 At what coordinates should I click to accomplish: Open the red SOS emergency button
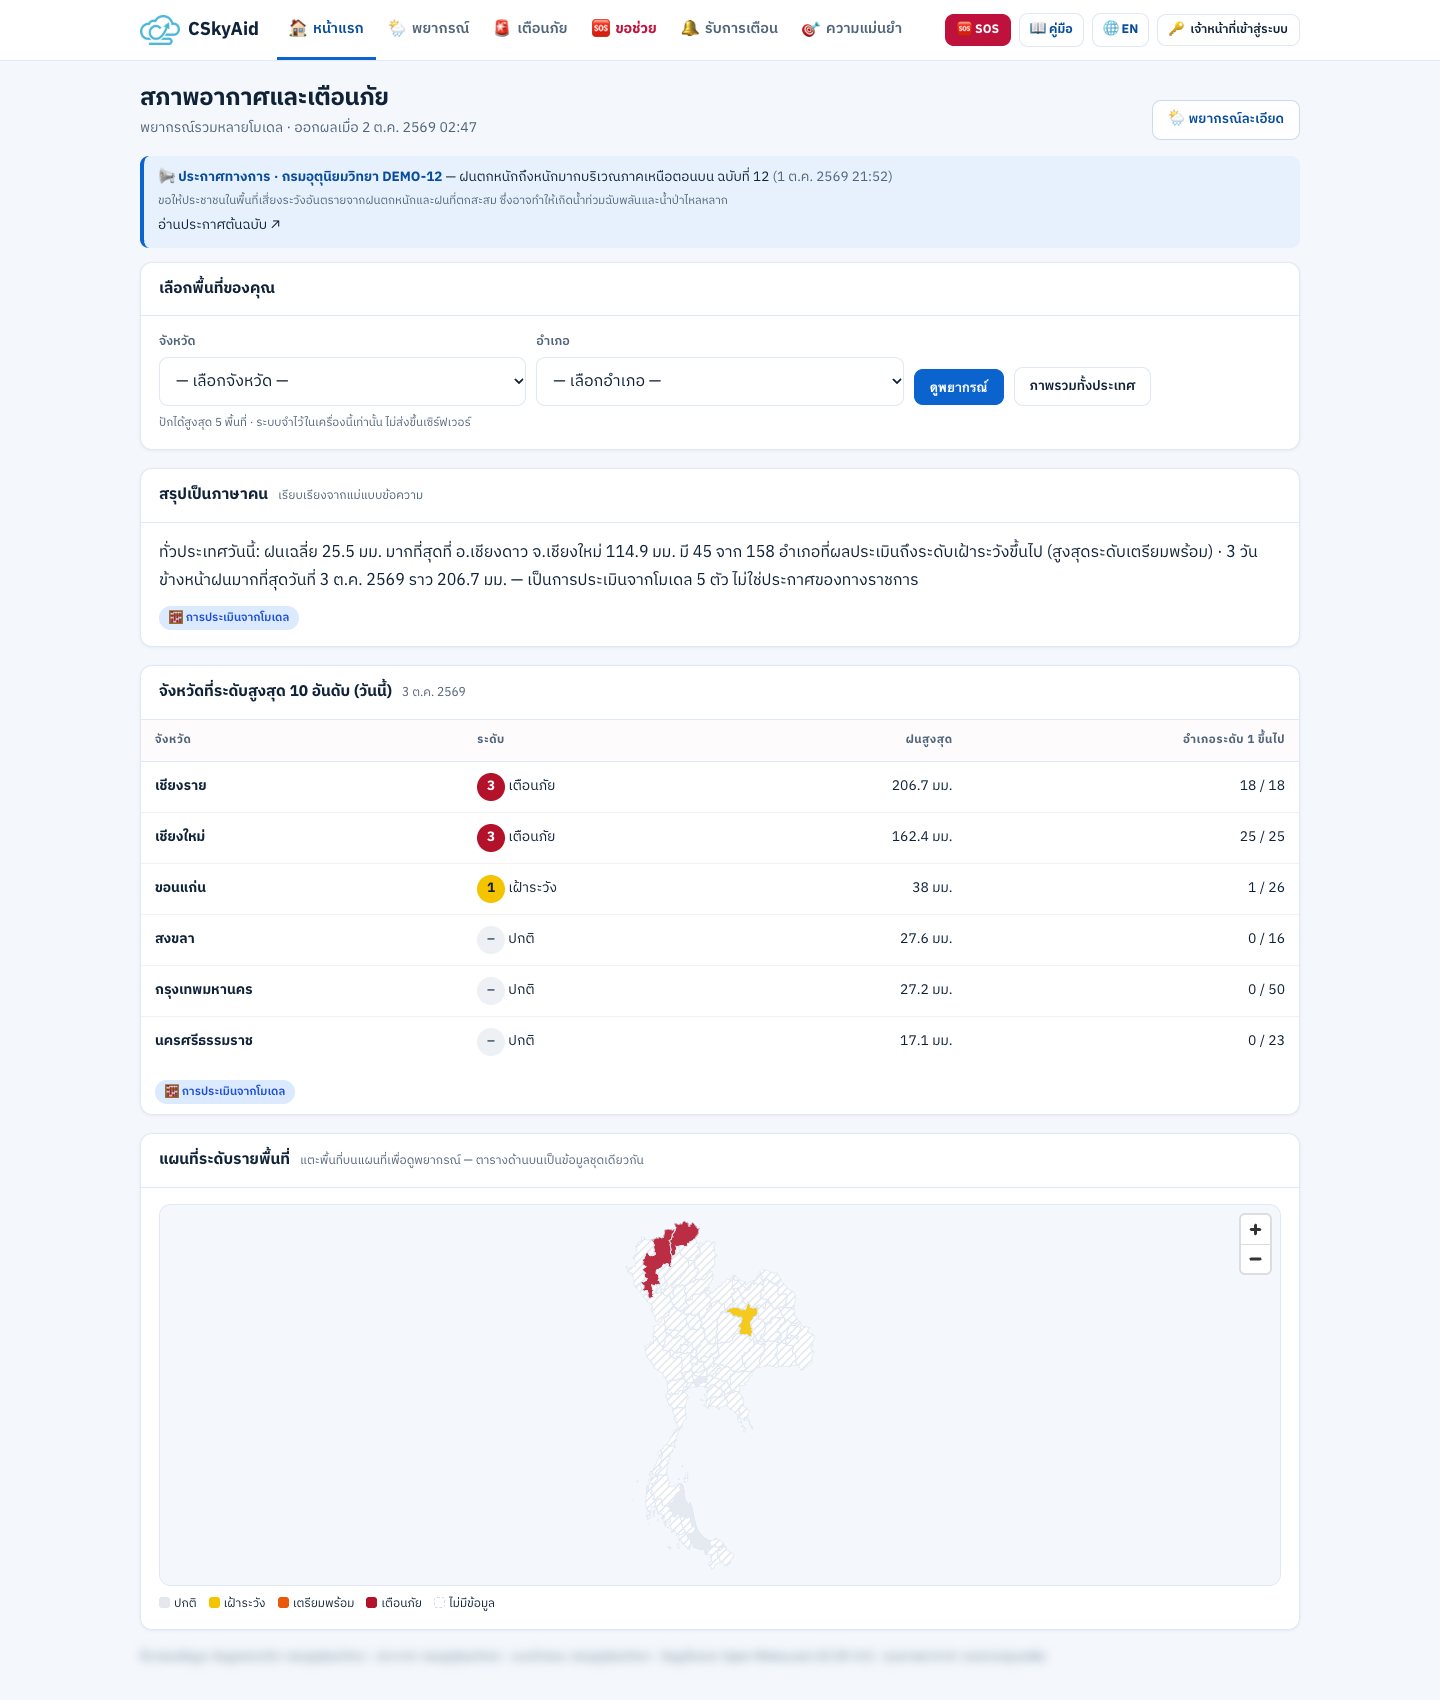tap(977, 29)
